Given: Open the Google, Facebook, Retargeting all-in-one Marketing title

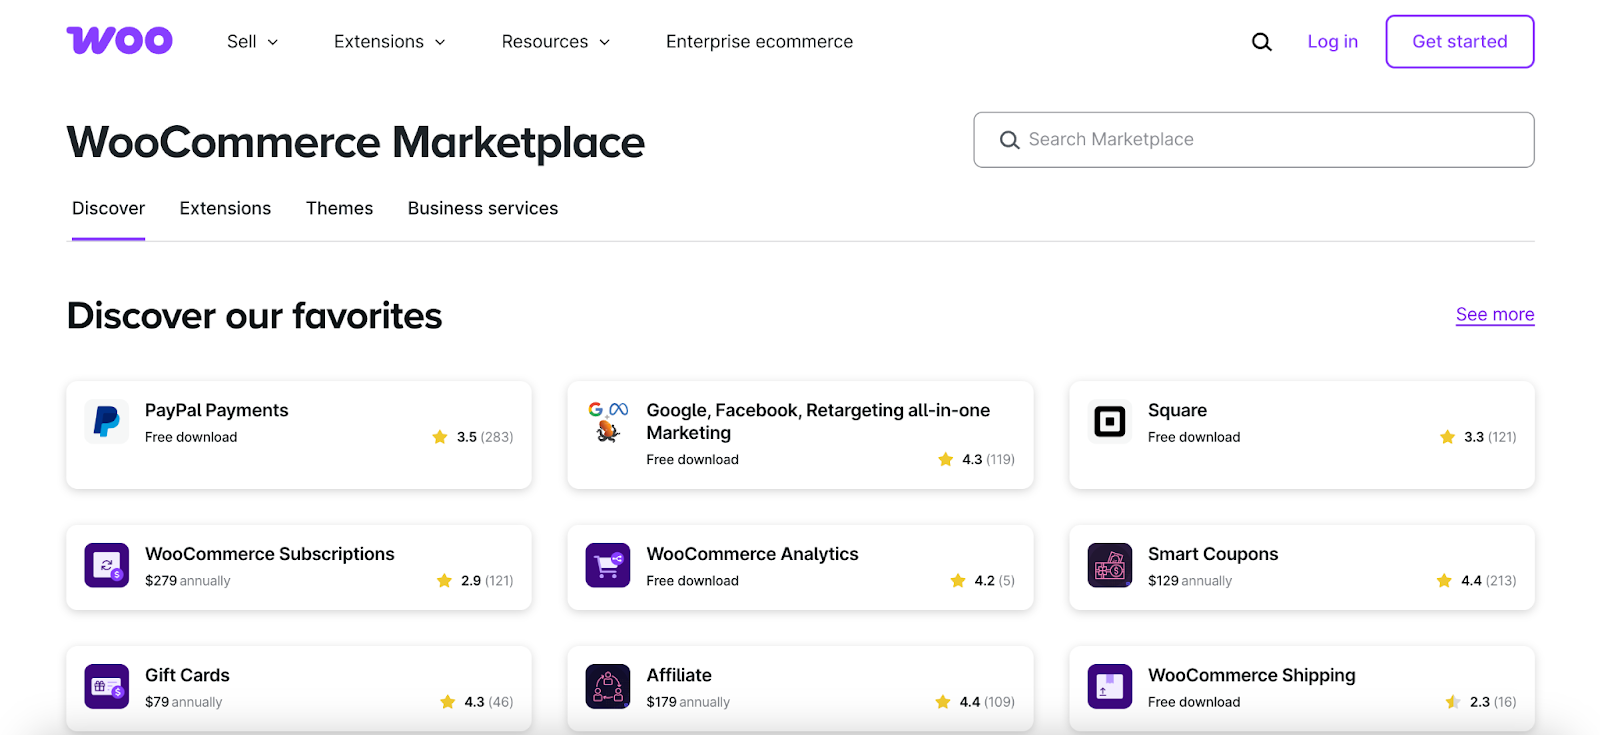Looking at the screenshot, I should (x=818, y=421).
